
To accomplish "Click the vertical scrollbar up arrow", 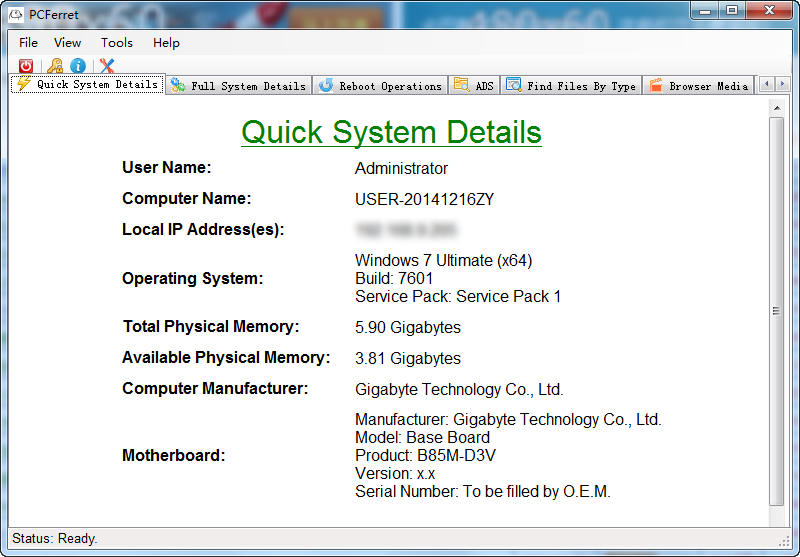I will point(777,108).
